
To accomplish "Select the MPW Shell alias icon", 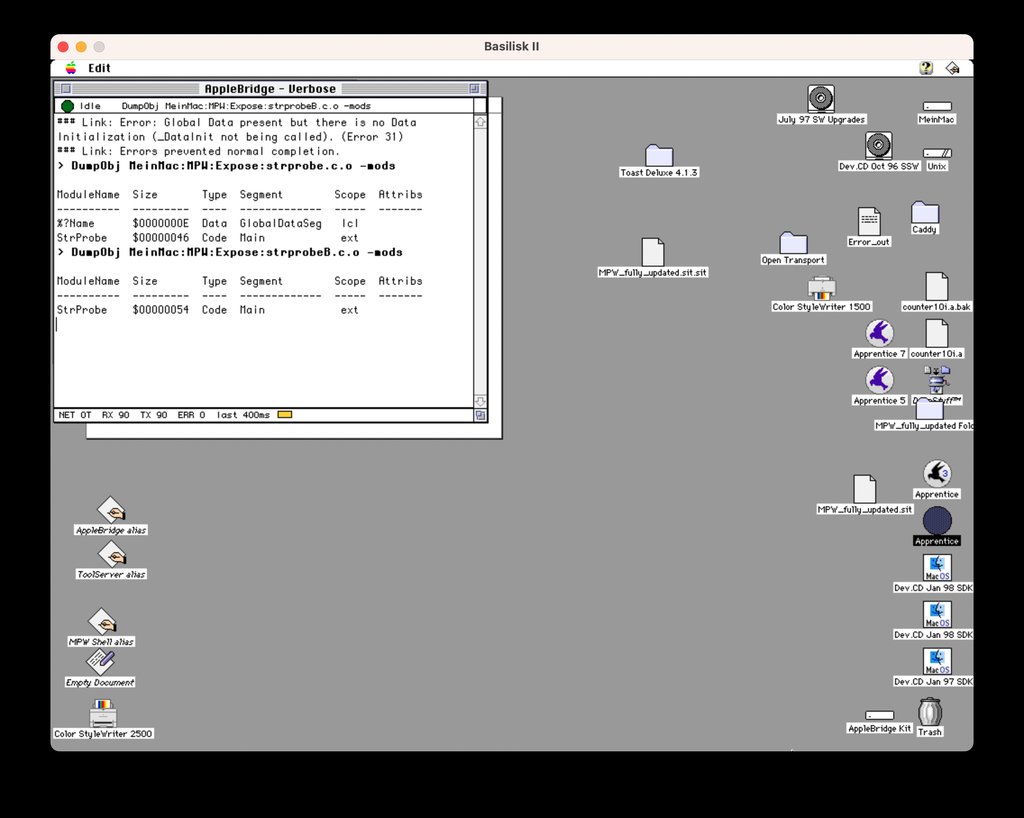I will (102, 621).
